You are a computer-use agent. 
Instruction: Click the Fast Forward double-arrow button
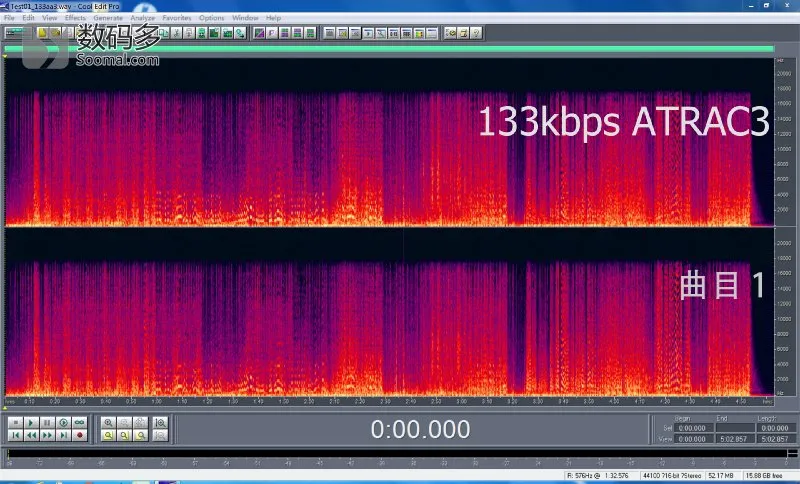tap(47, 435)
